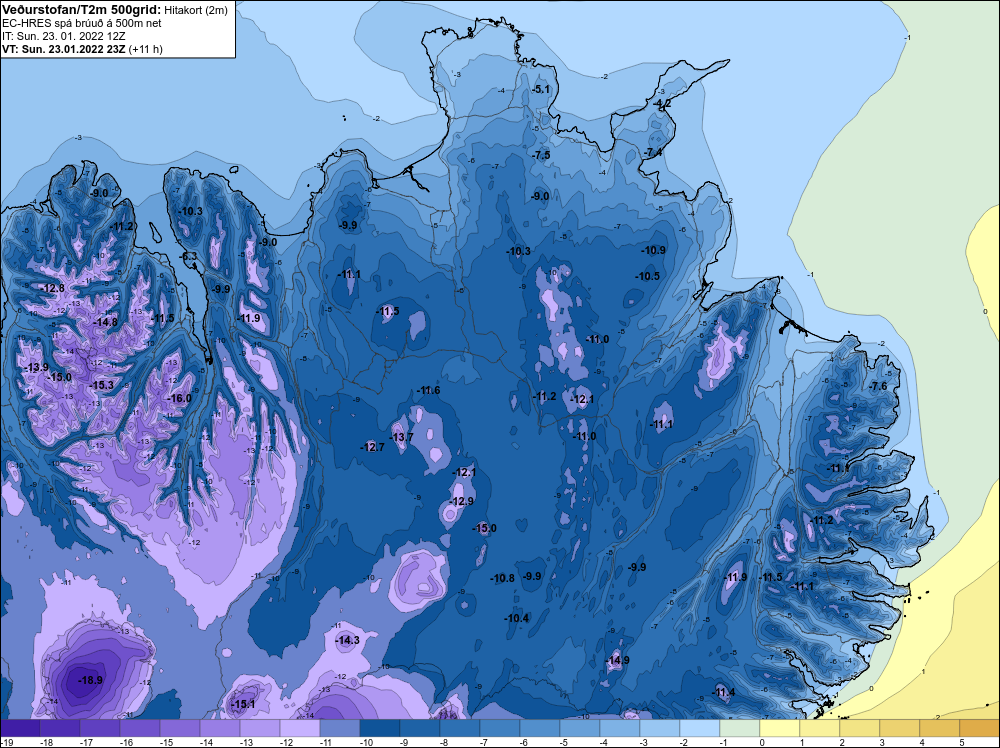This screenshot has width=1000, height=748.
Task: Click the -16.0 temperature value
Action: [179, 399]
